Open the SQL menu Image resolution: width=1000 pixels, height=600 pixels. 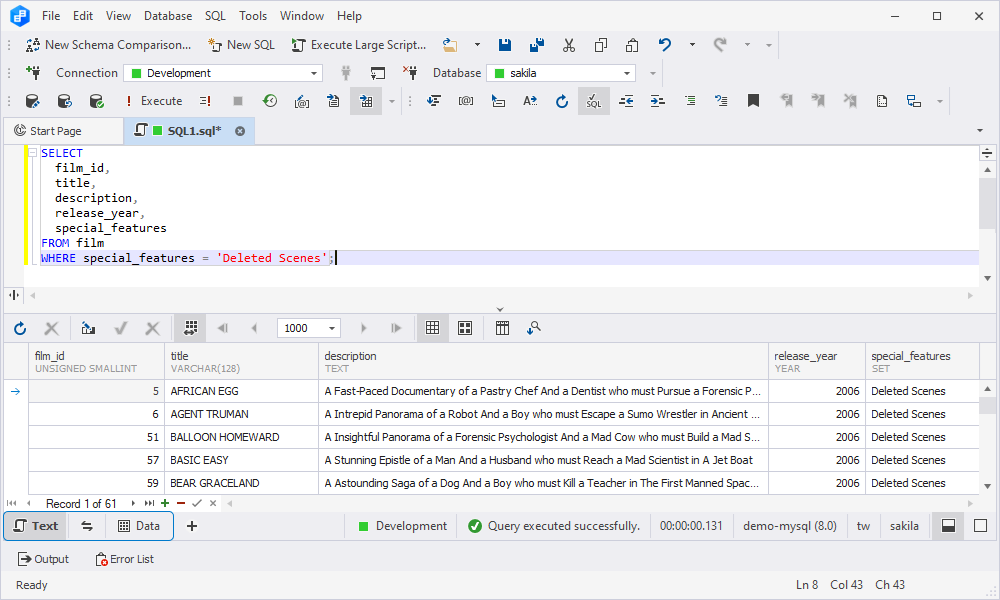(215, 16)
